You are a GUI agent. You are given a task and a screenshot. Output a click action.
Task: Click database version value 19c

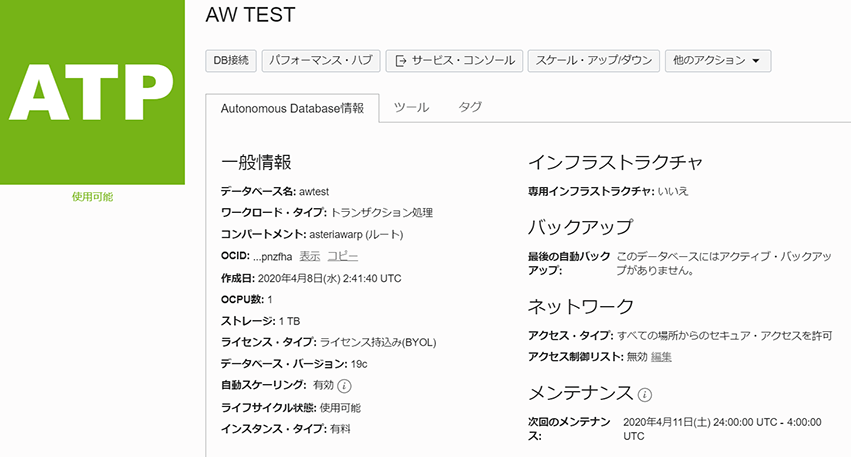click(x=359, y=364)
